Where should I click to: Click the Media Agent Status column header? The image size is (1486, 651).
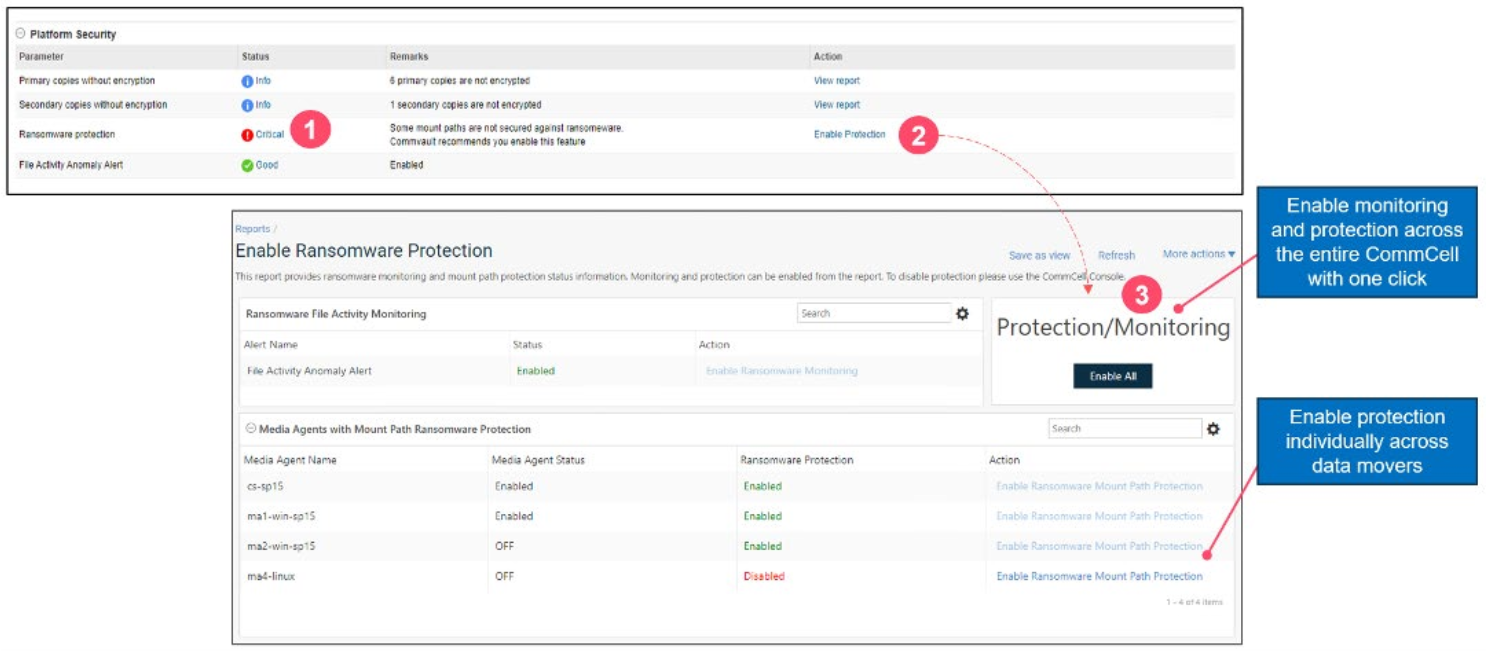[538, 460]
